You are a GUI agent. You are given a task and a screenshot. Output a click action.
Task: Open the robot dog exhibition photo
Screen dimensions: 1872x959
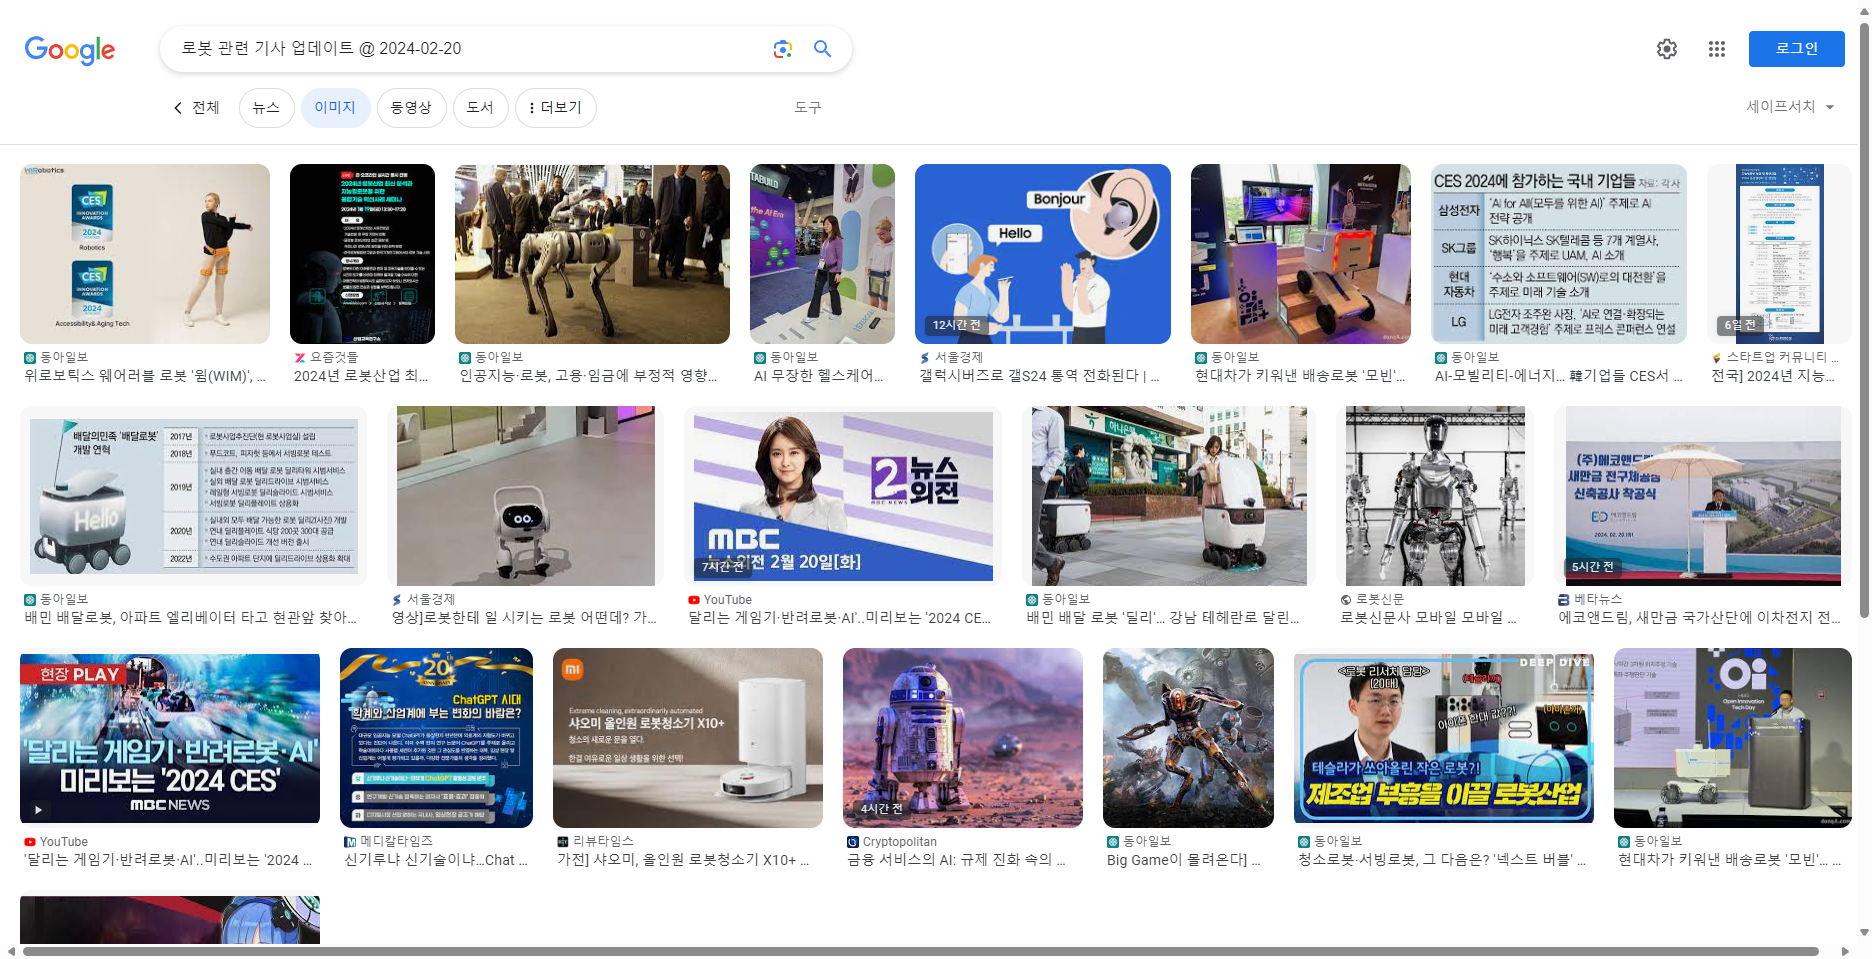click(592, 254)
